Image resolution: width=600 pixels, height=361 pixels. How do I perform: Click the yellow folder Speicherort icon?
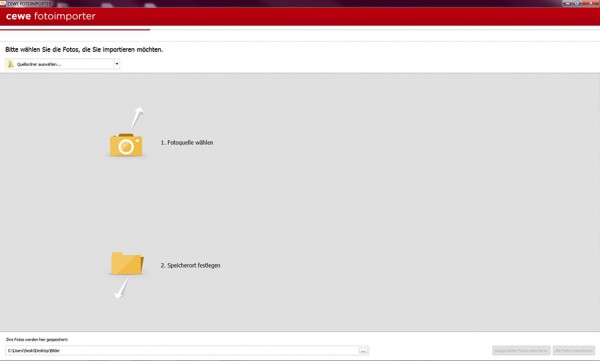pyautogui.click(x=127, y=263)
